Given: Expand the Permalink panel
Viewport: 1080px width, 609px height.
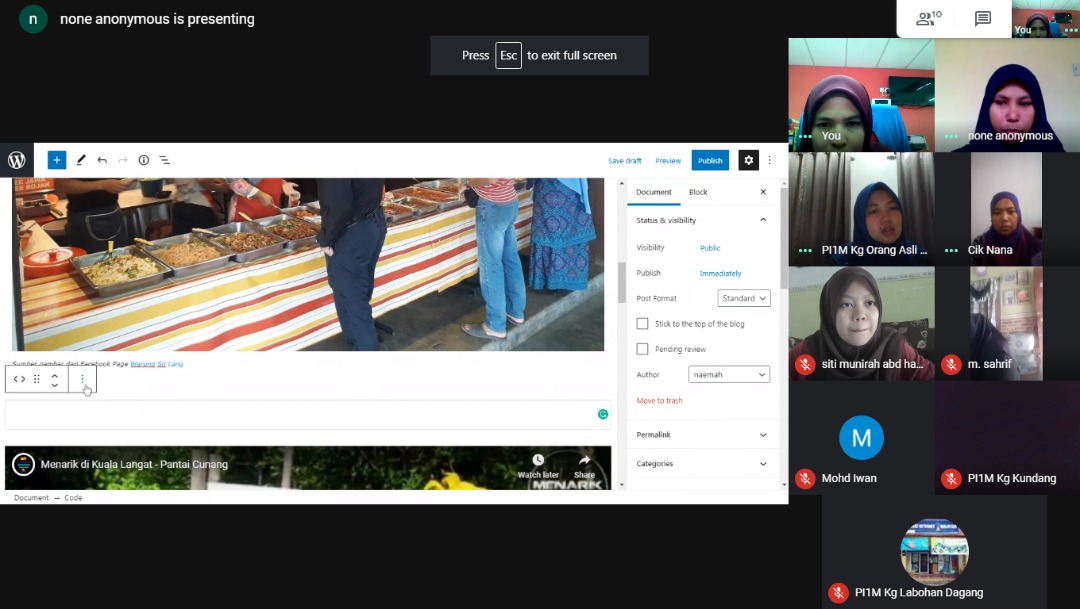Looking at the screenshot, I should click(700, 435).
